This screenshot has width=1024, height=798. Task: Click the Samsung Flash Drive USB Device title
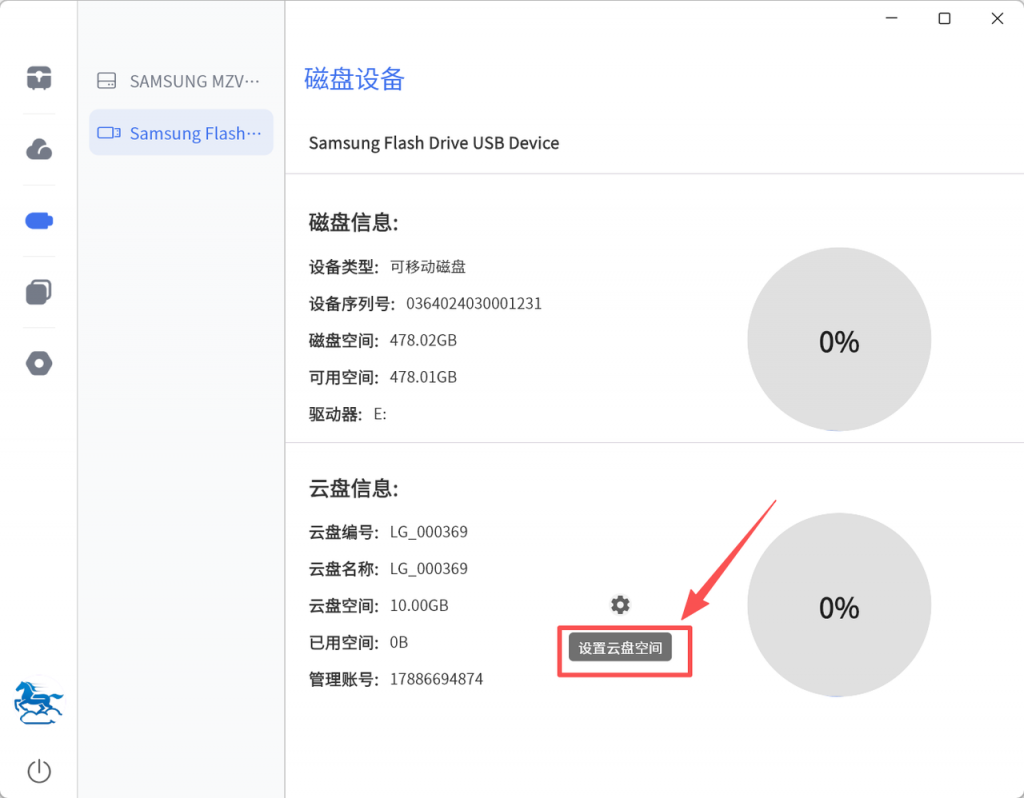(x=434, y=143)
